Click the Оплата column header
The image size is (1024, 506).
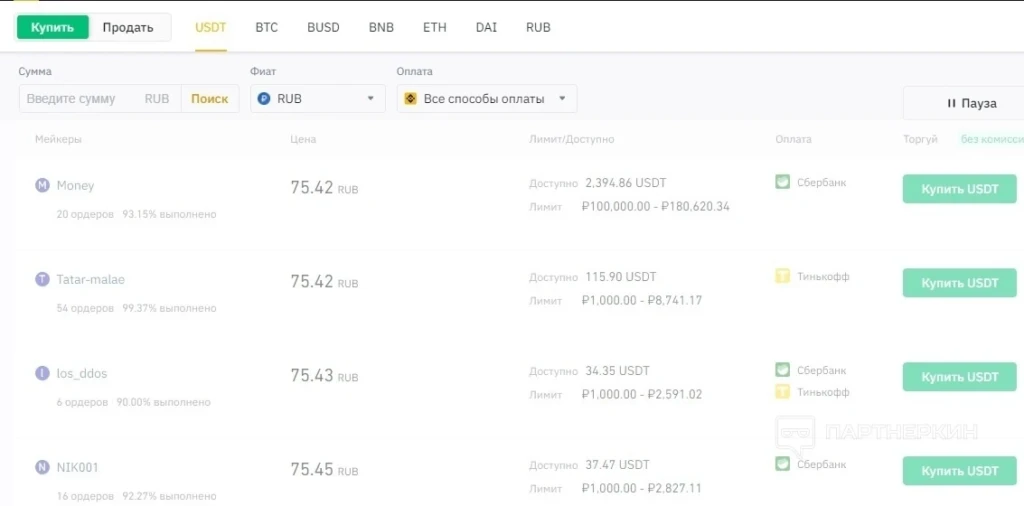coord(793,139)
